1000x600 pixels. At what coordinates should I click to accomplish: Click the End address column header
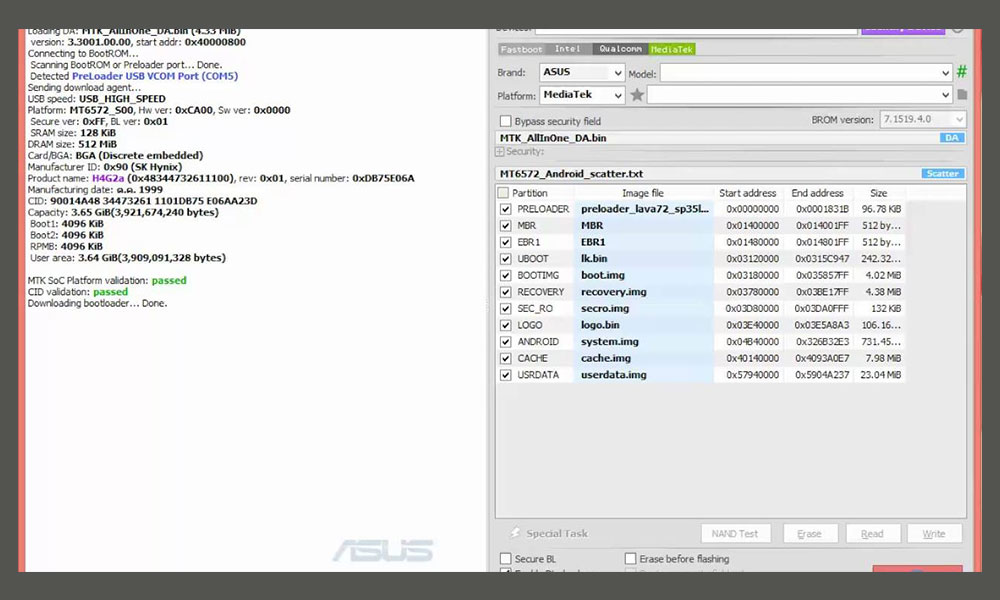818,193
